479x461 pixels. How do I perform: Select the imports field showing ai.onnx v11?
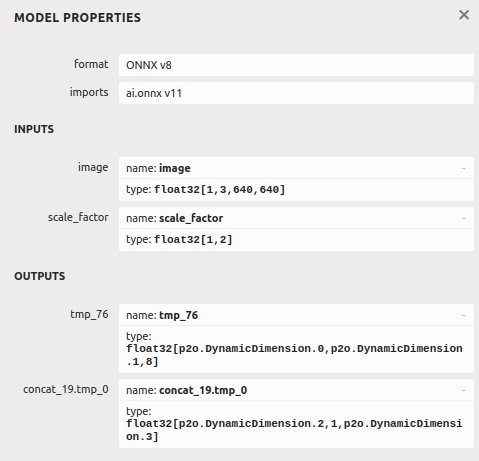[x=296, y=93]
